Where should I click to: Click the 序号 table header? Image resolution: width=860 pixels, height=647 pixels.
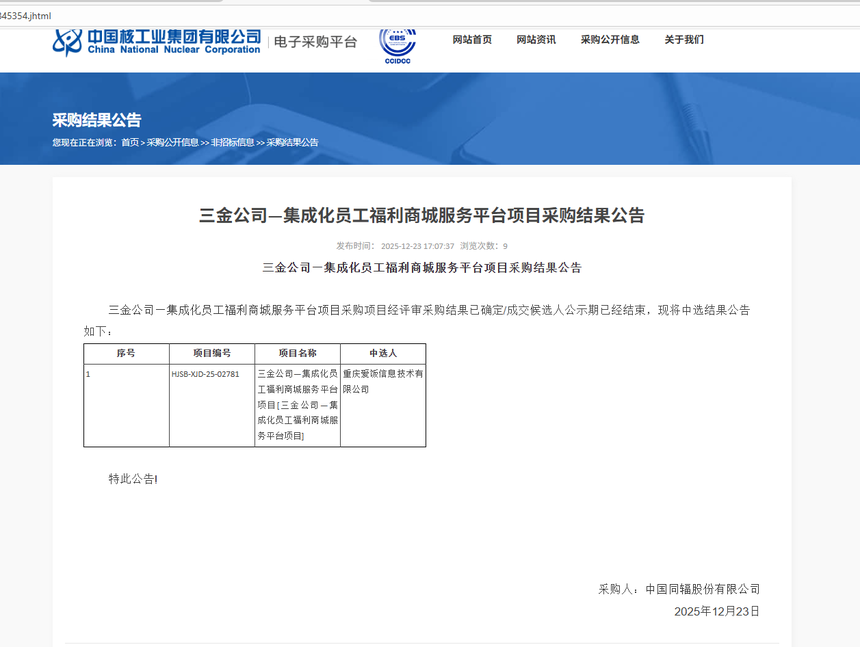(x=126, y=354)
